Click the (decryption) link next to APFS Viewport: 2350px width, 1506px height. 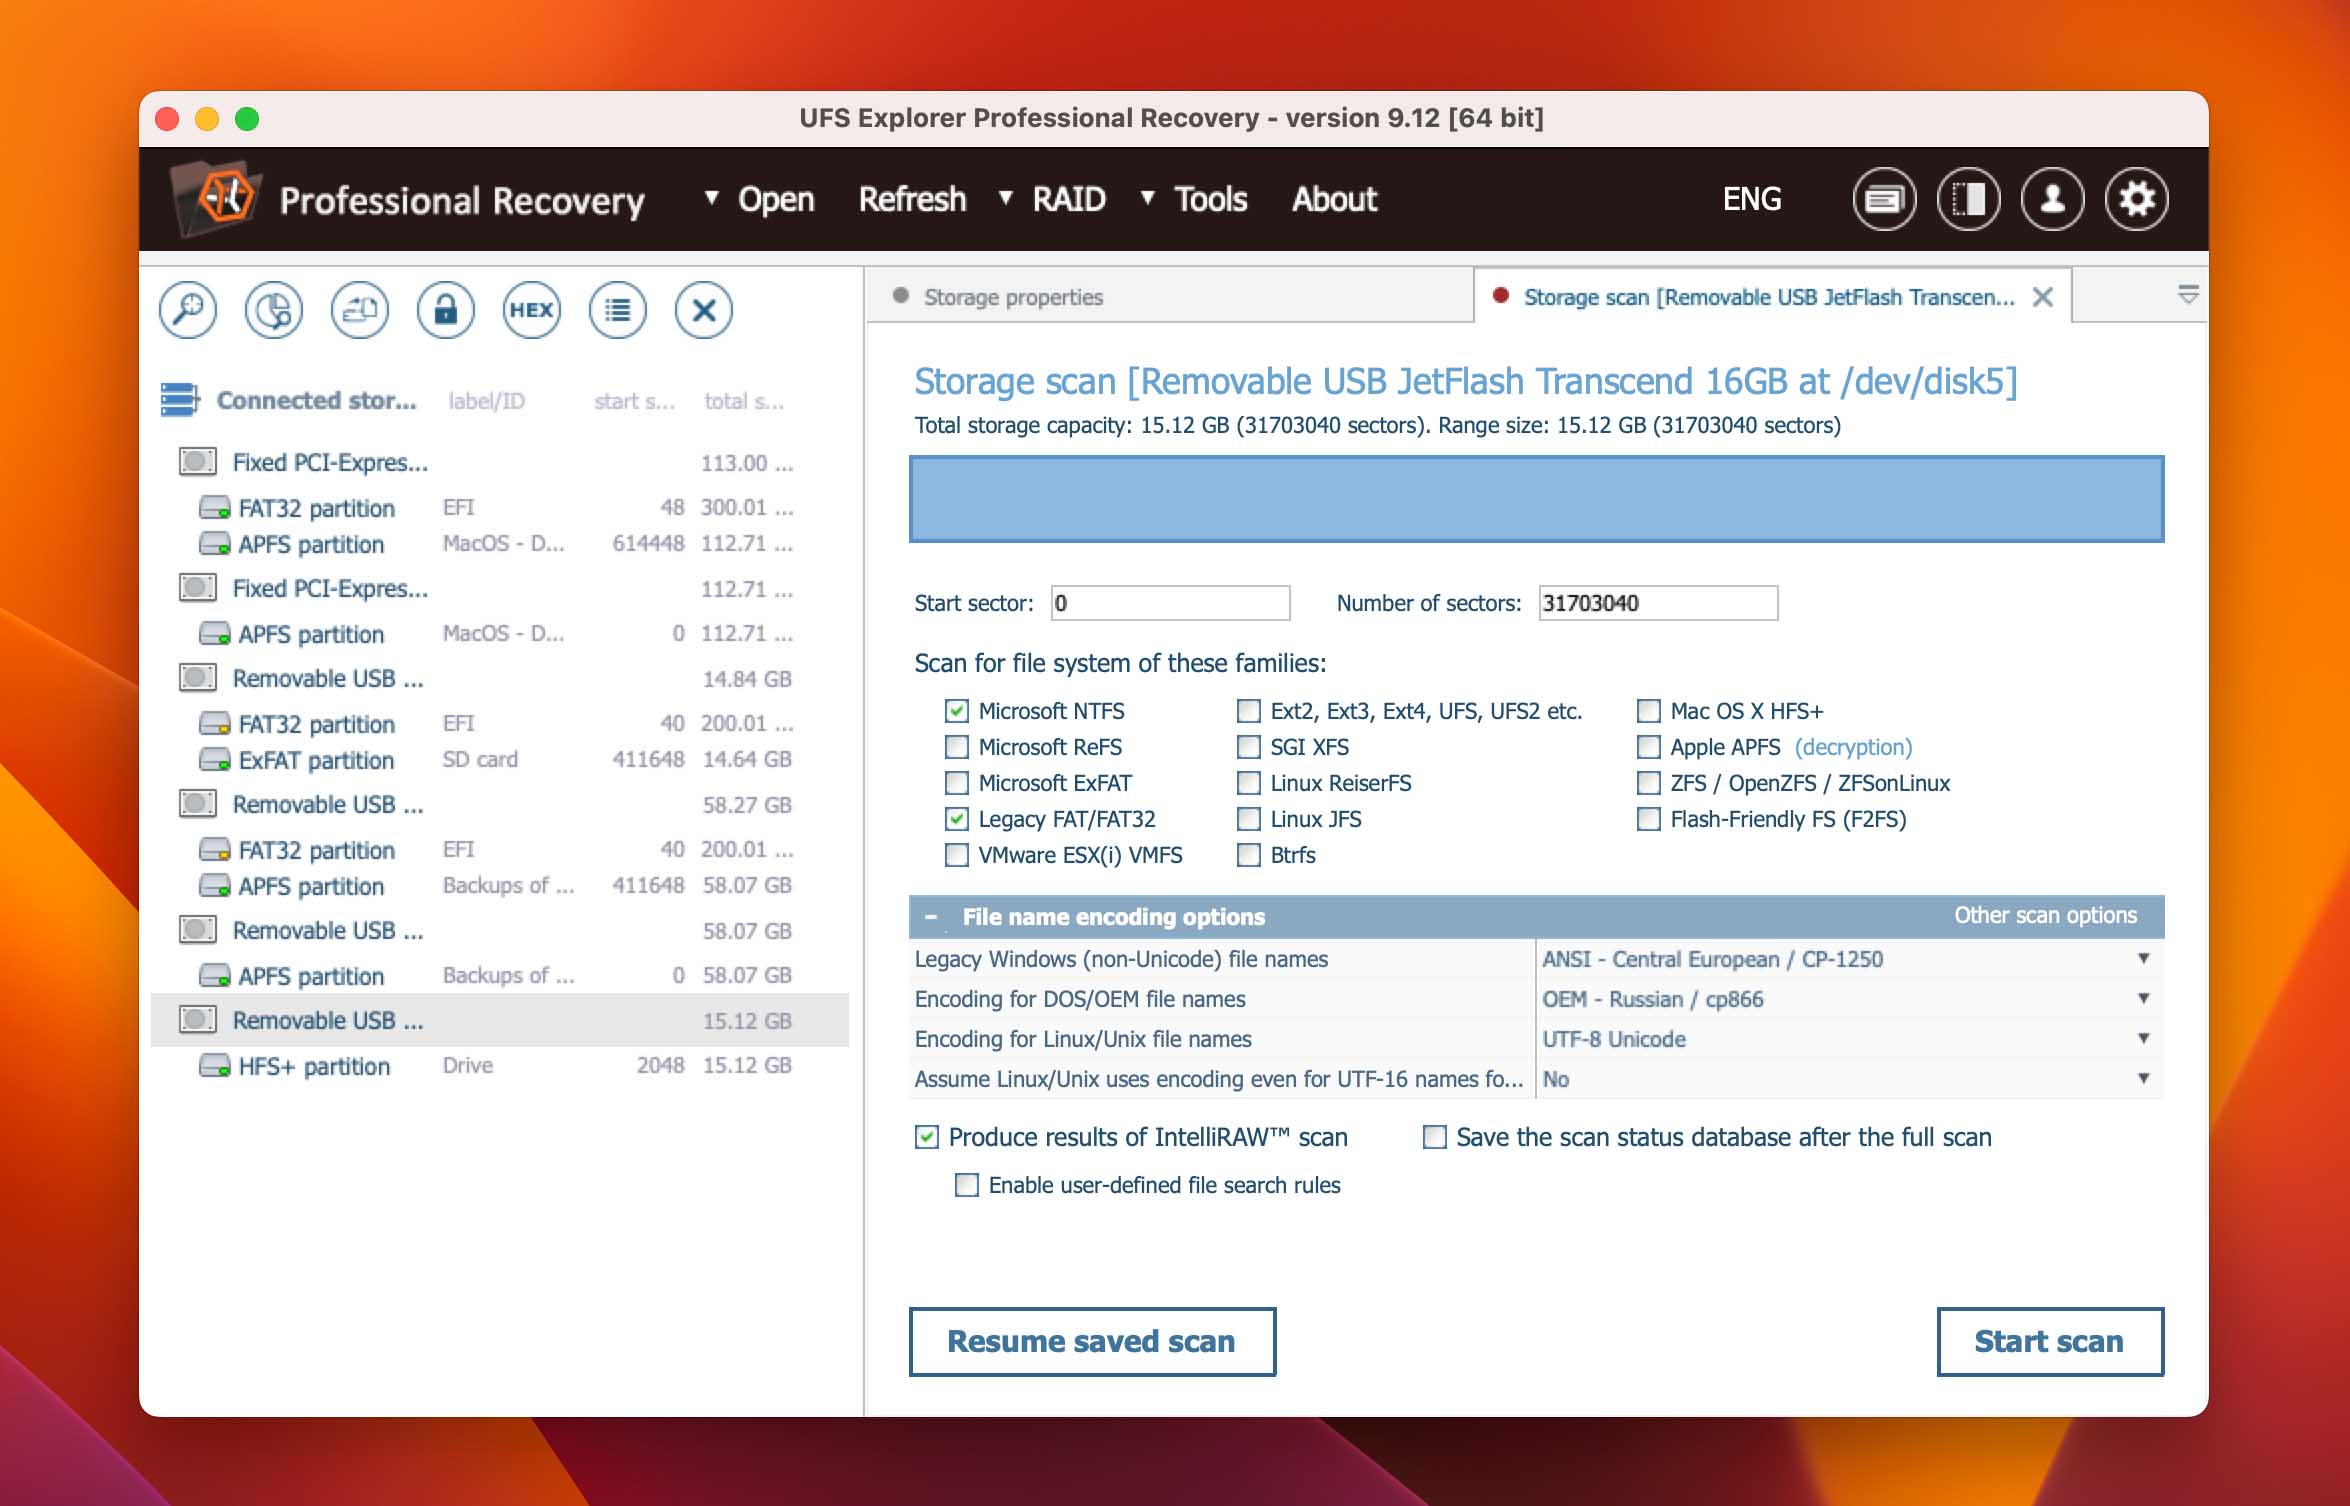(1853, 747)
